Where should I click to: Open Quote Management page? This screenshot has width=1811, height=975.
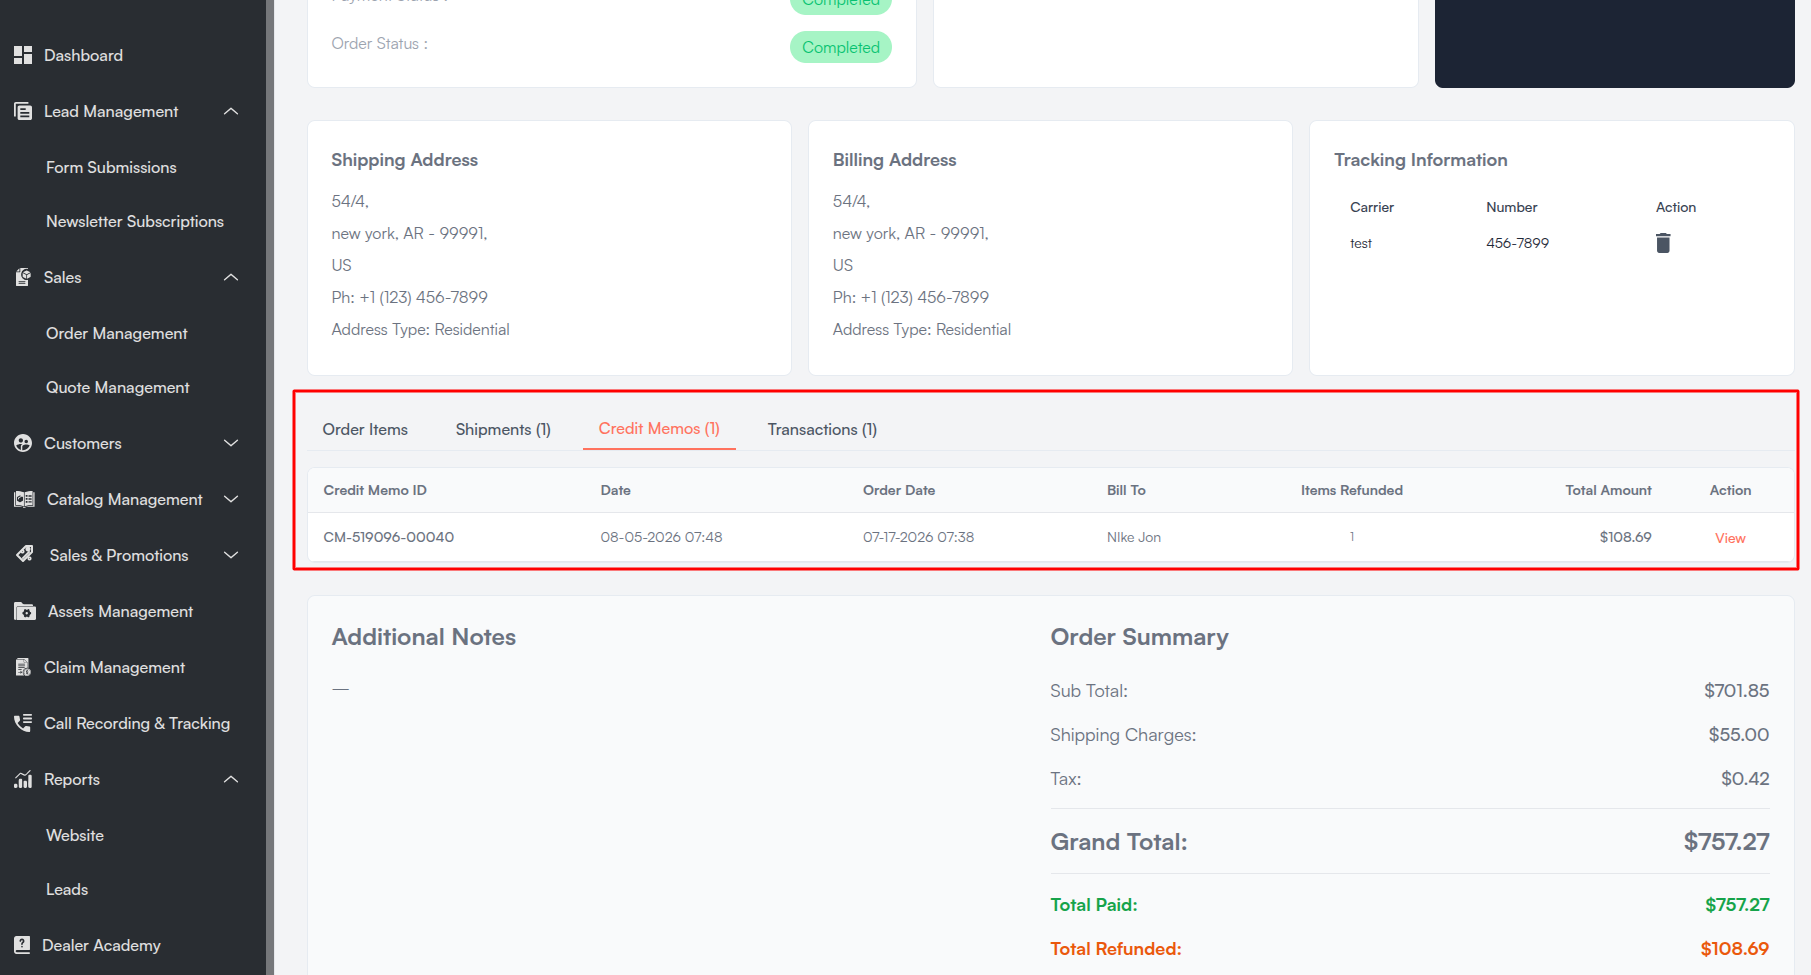click(118, 387)
